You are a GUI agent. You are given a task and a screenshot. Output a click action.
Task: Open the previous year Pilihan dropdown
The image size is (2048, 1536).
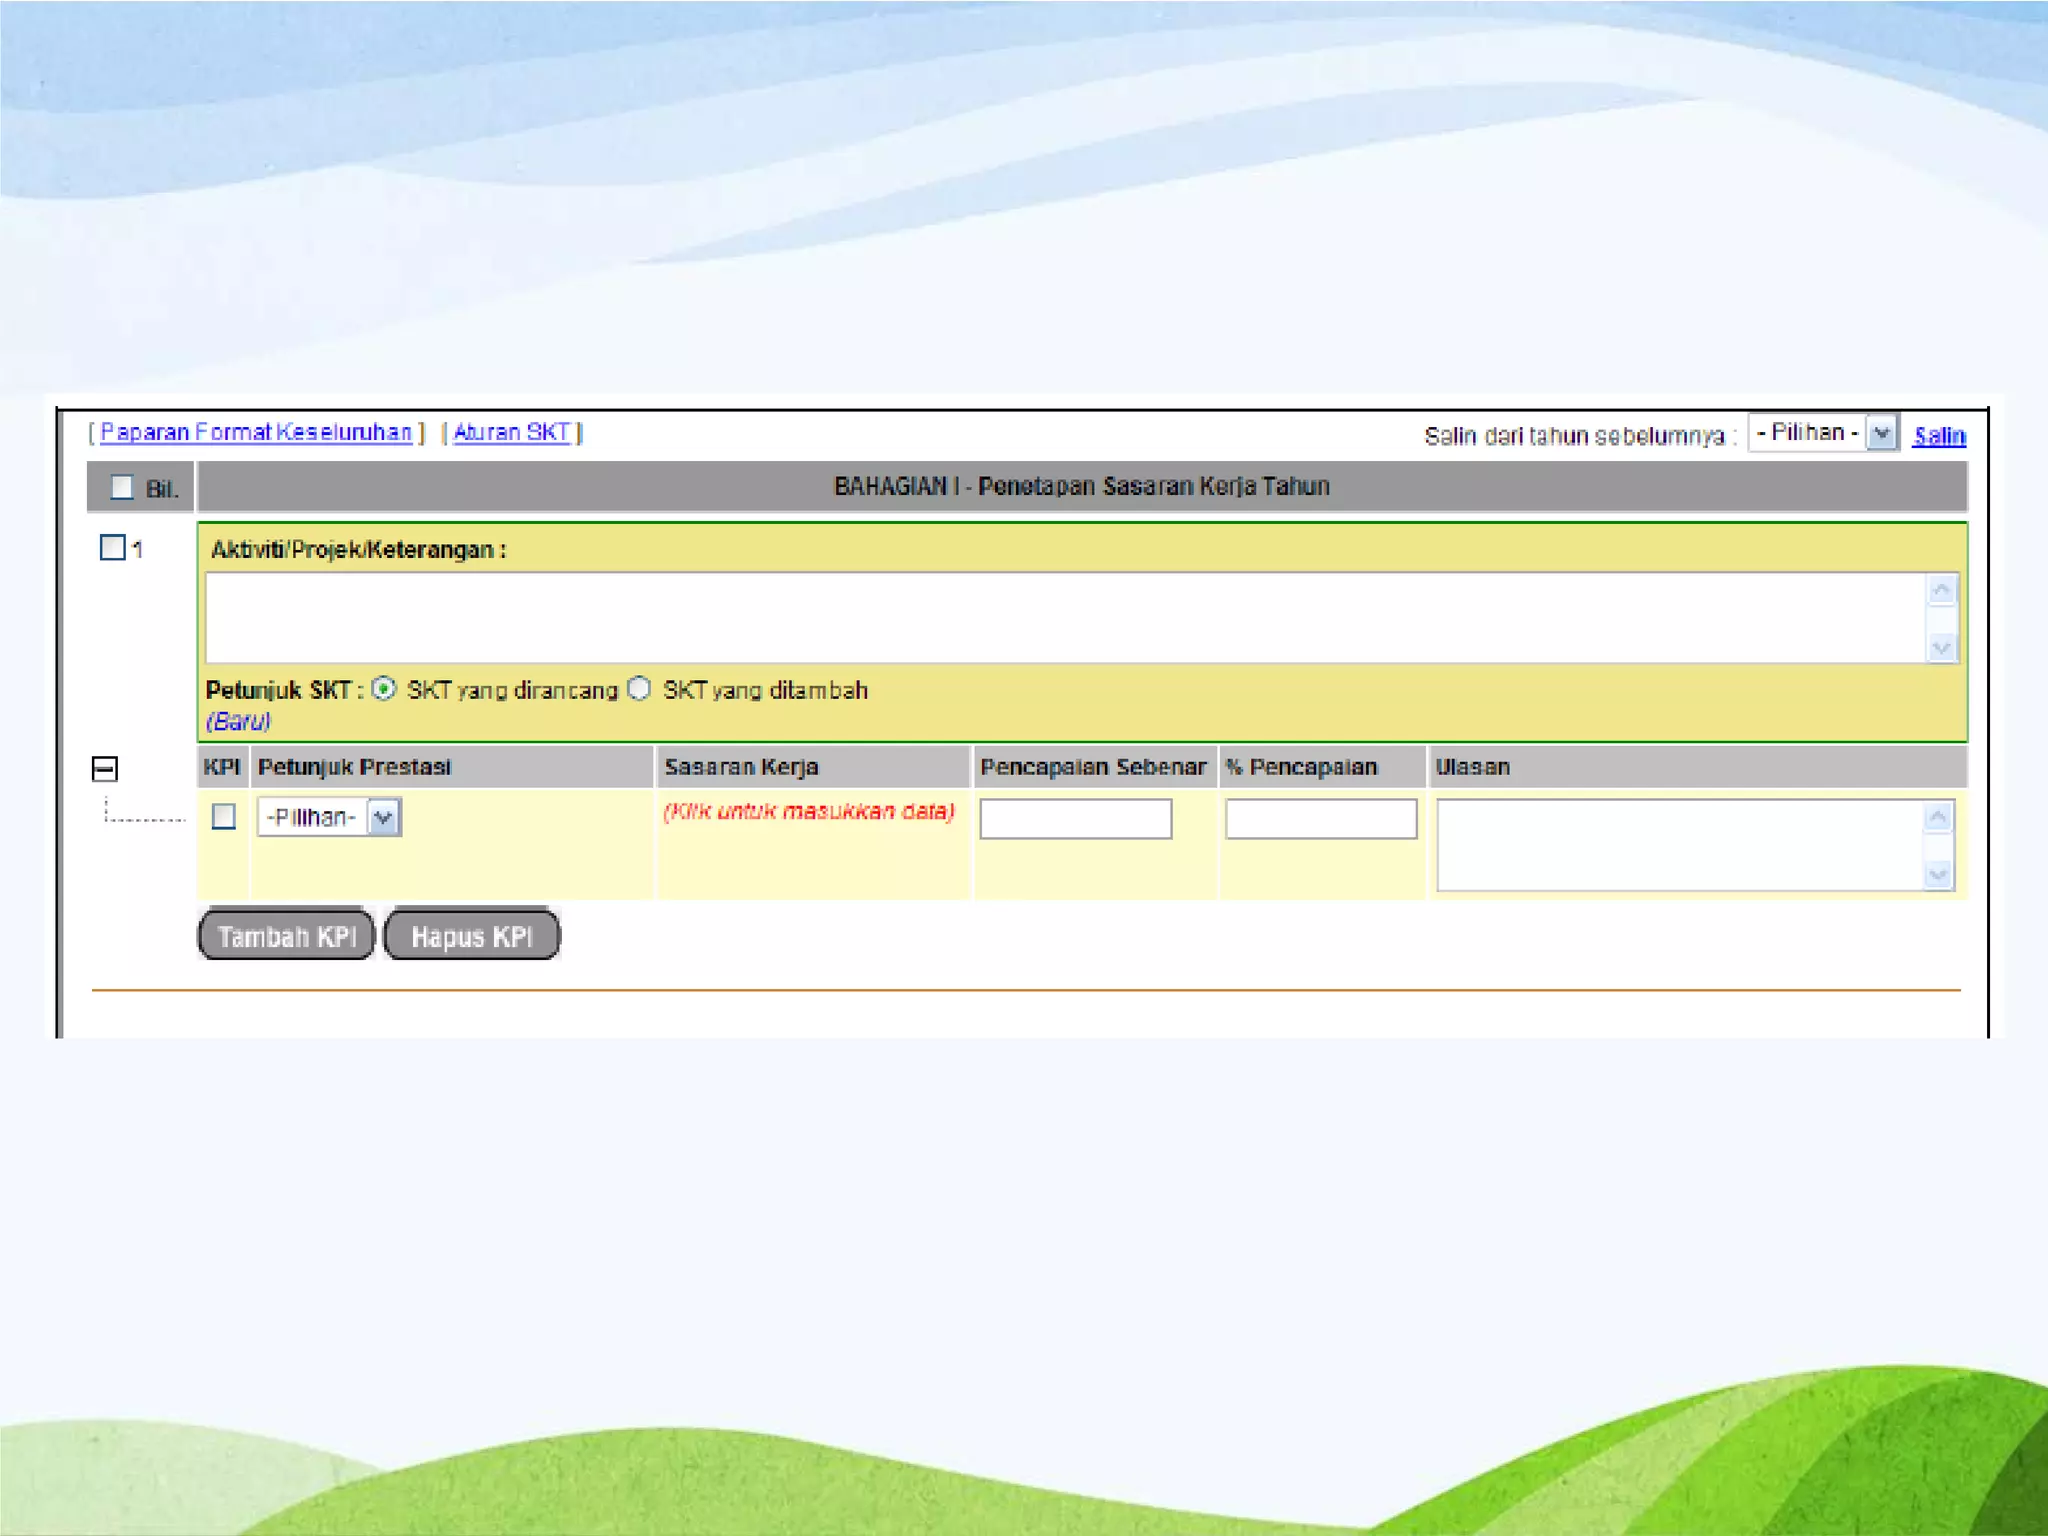click(x=1822, y=433)
